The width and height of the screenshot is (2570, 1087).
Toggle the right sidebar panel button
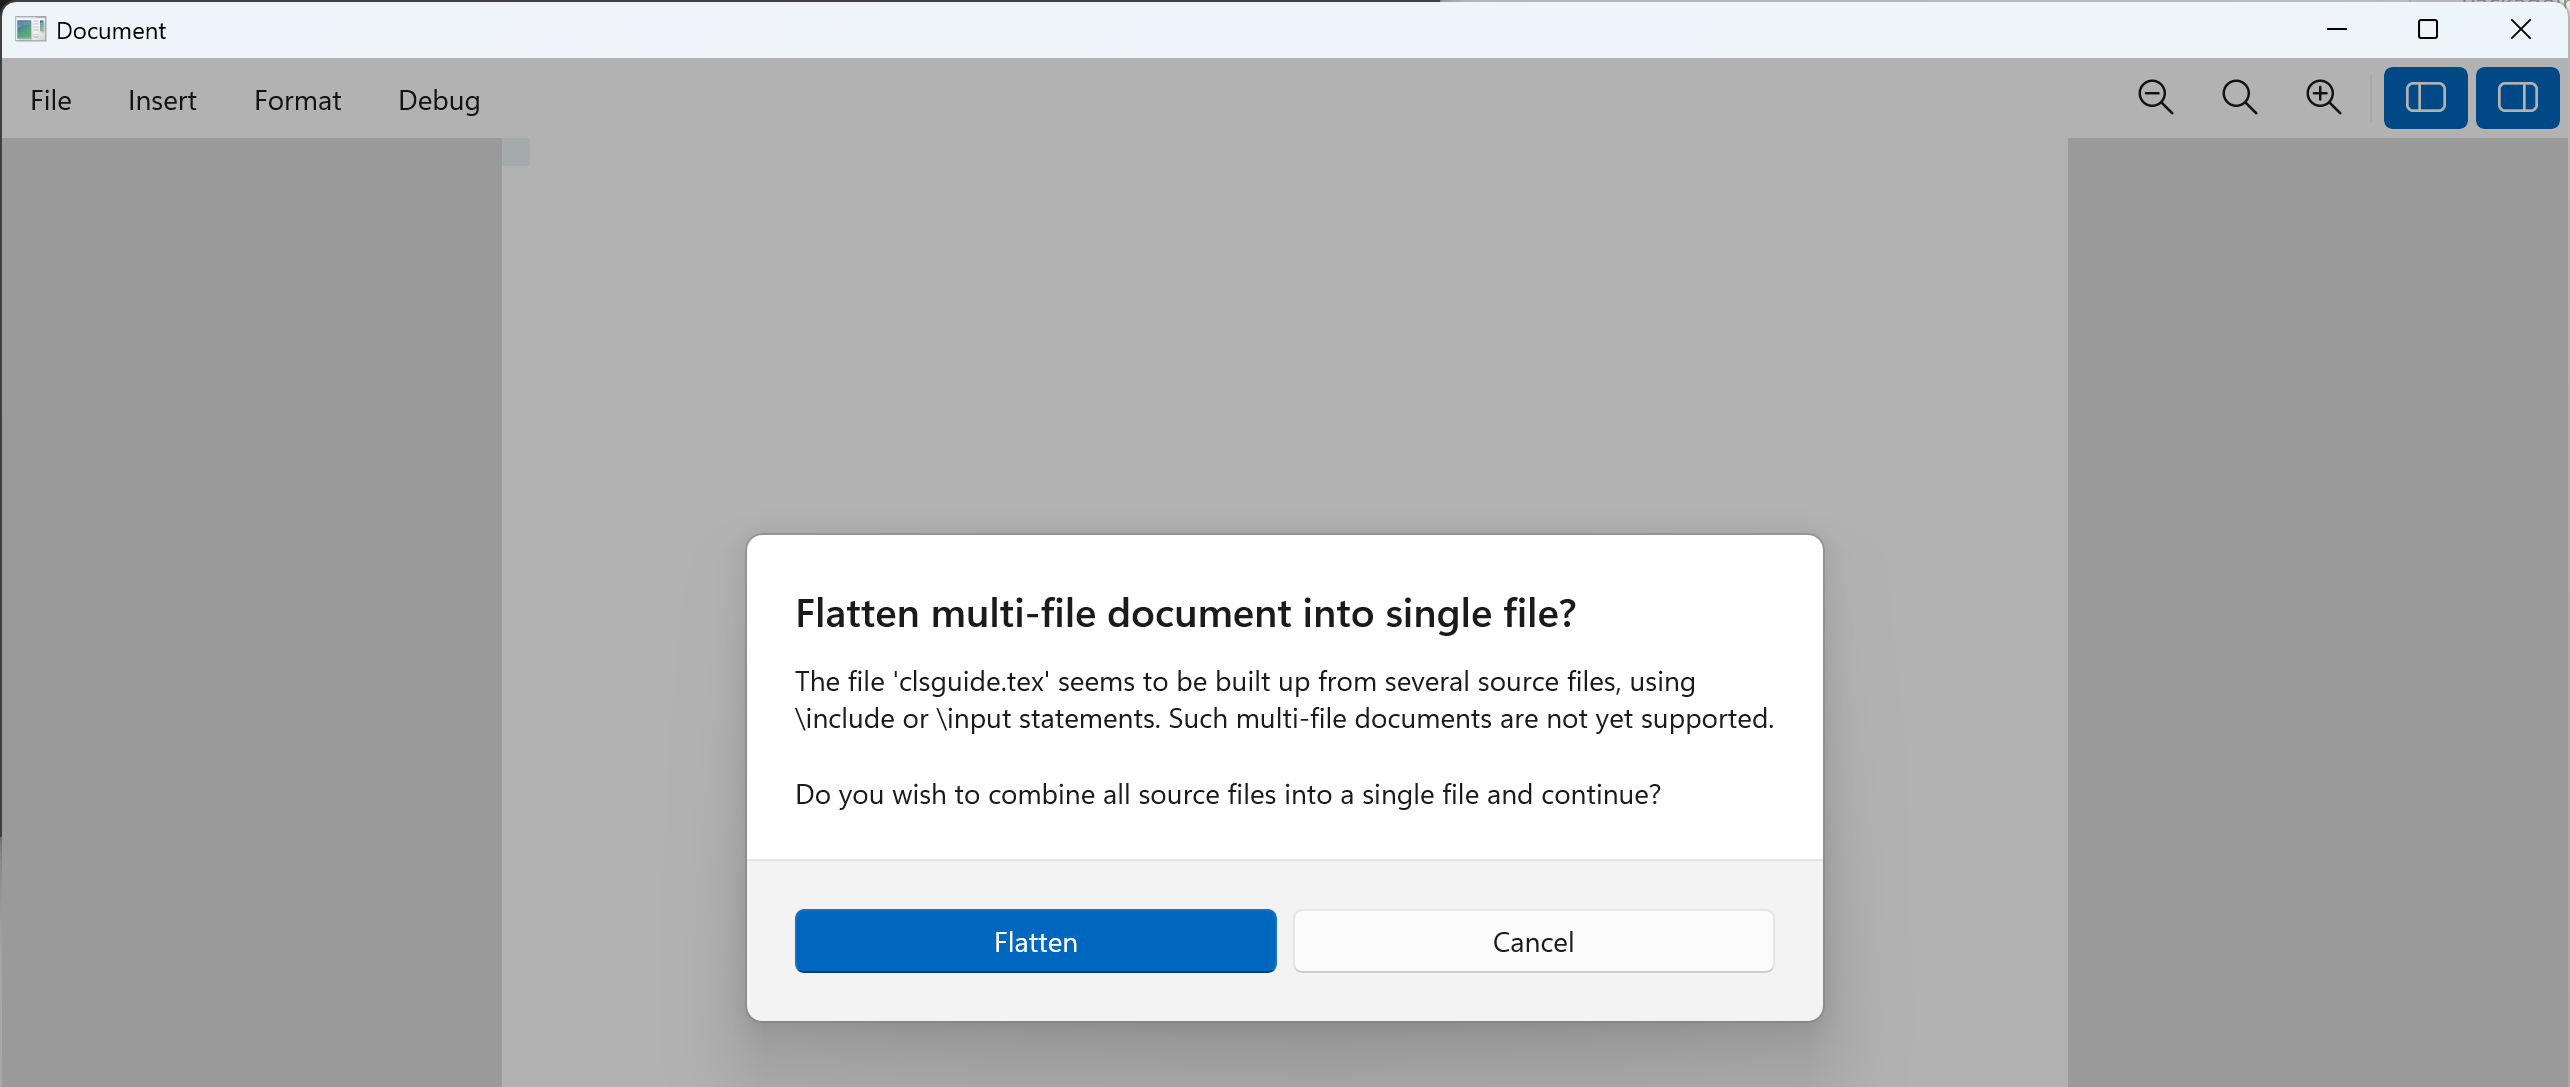coord(2517,98)
